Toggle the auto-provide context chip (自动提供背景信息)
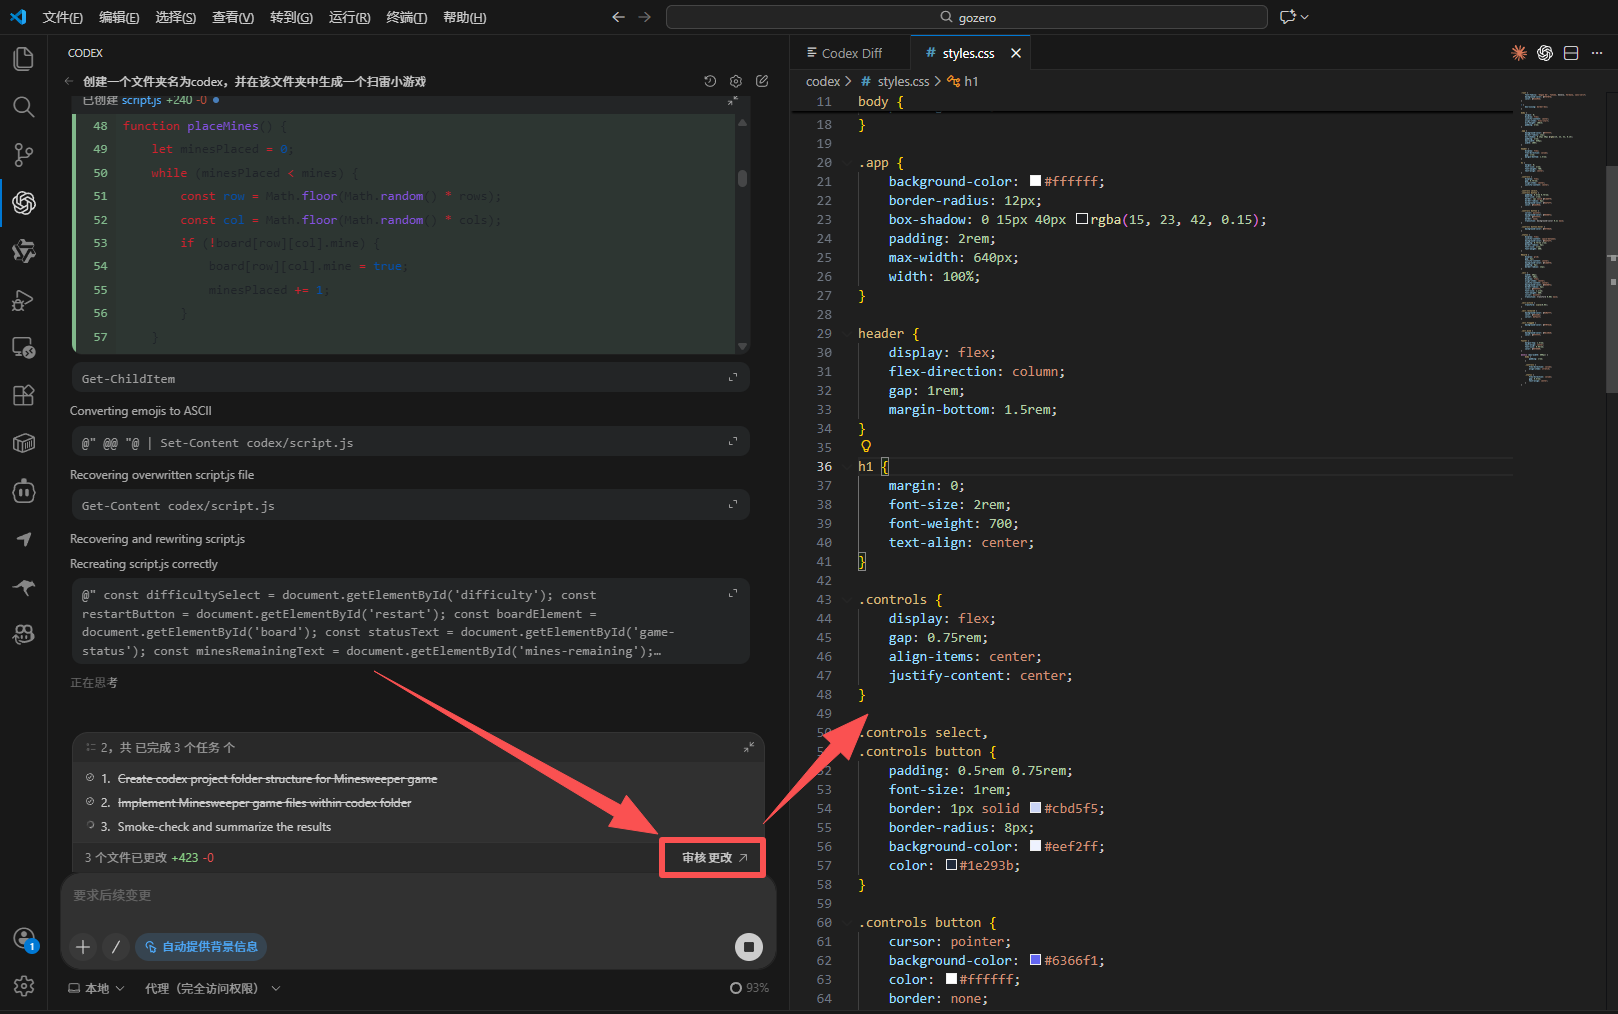The height and width of the screenshot is (1014, 1618). [201, 946]
